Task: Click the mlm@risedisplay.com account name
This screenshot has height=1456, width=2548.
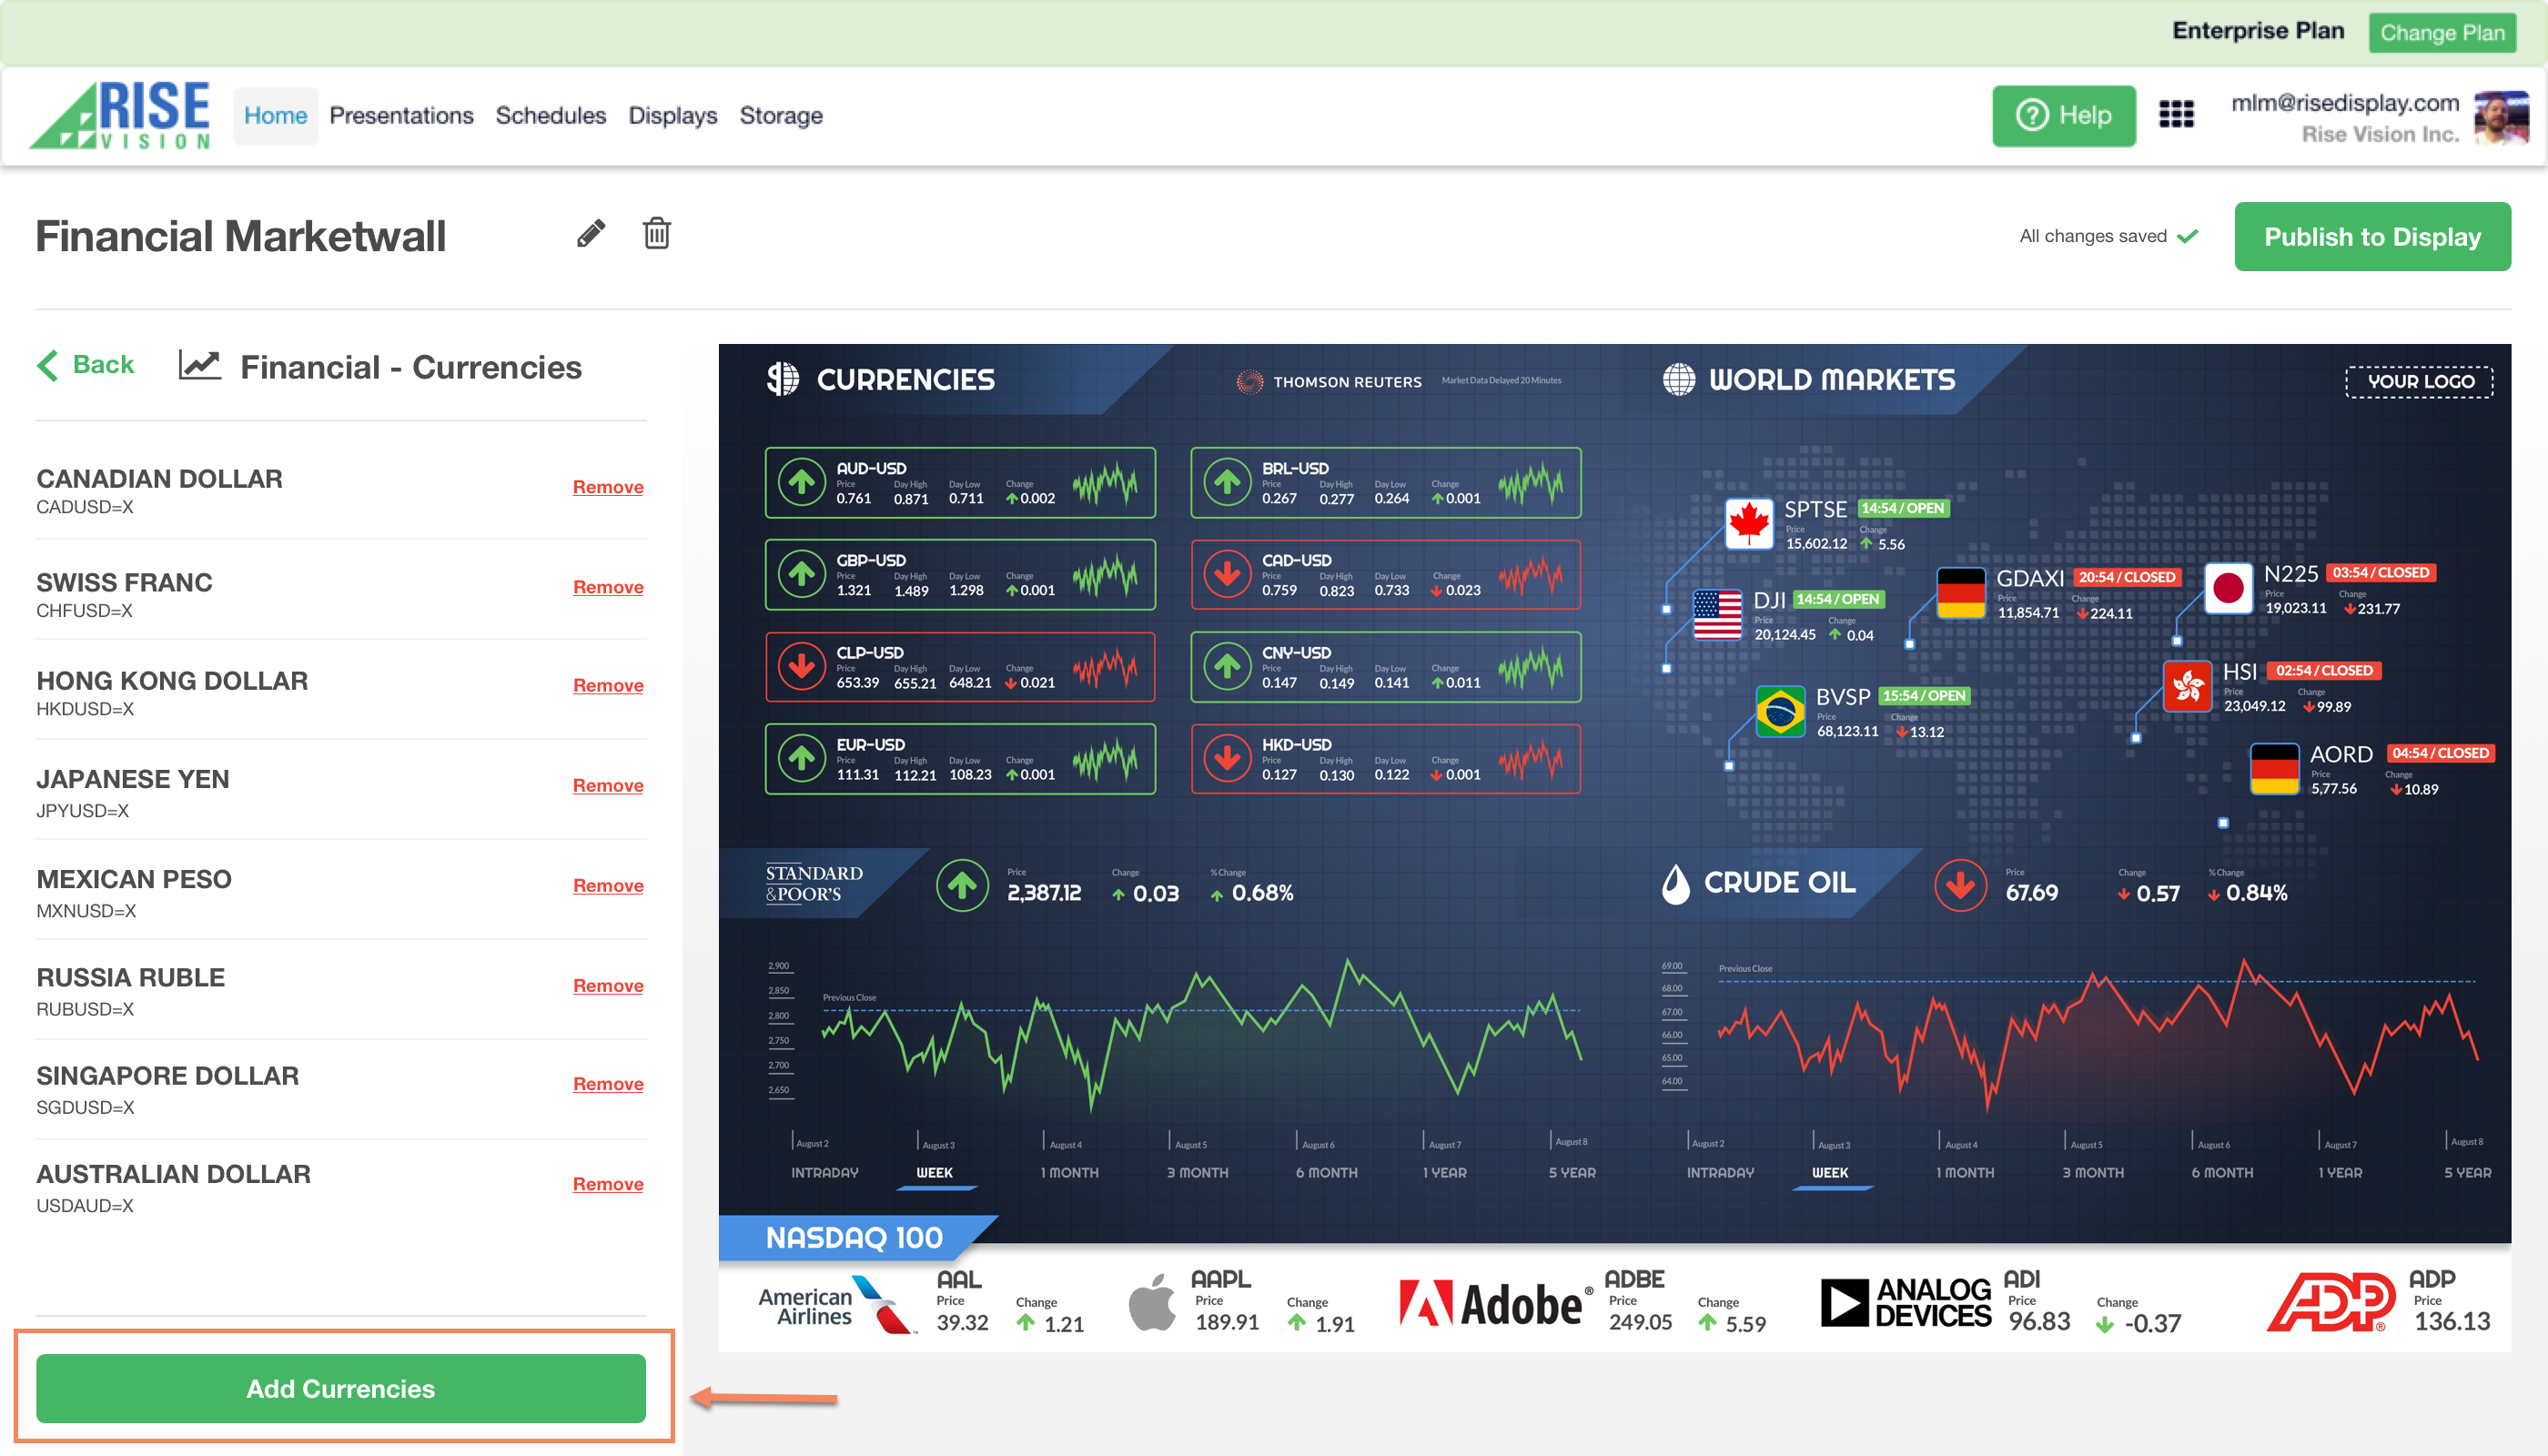Action: pyautogui.click(x=2345, y=103)
